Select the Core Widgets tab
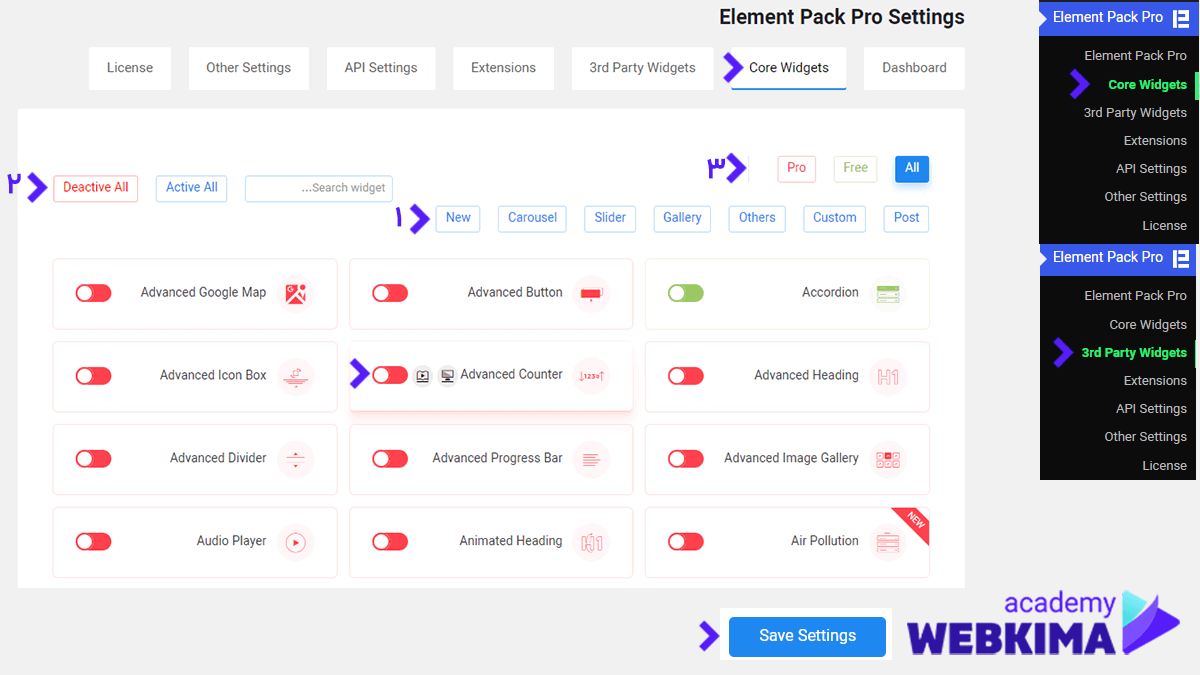This screenshot has height=675, width=1200. pyautogui.click(x=789, y=68)
